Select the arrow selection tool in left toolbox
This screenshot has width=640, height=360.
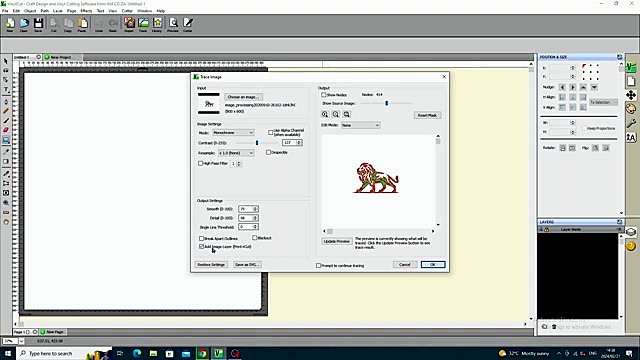[x=6, y=61]
